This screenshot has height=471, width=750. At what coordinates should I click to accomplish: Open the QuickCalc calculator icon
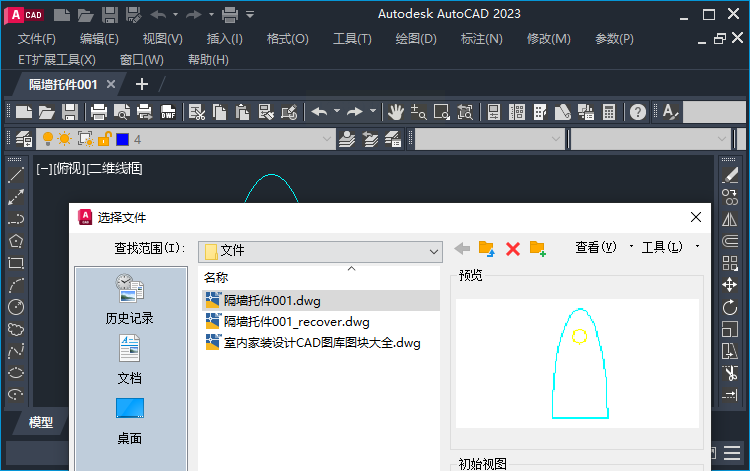tap(609, 112)
